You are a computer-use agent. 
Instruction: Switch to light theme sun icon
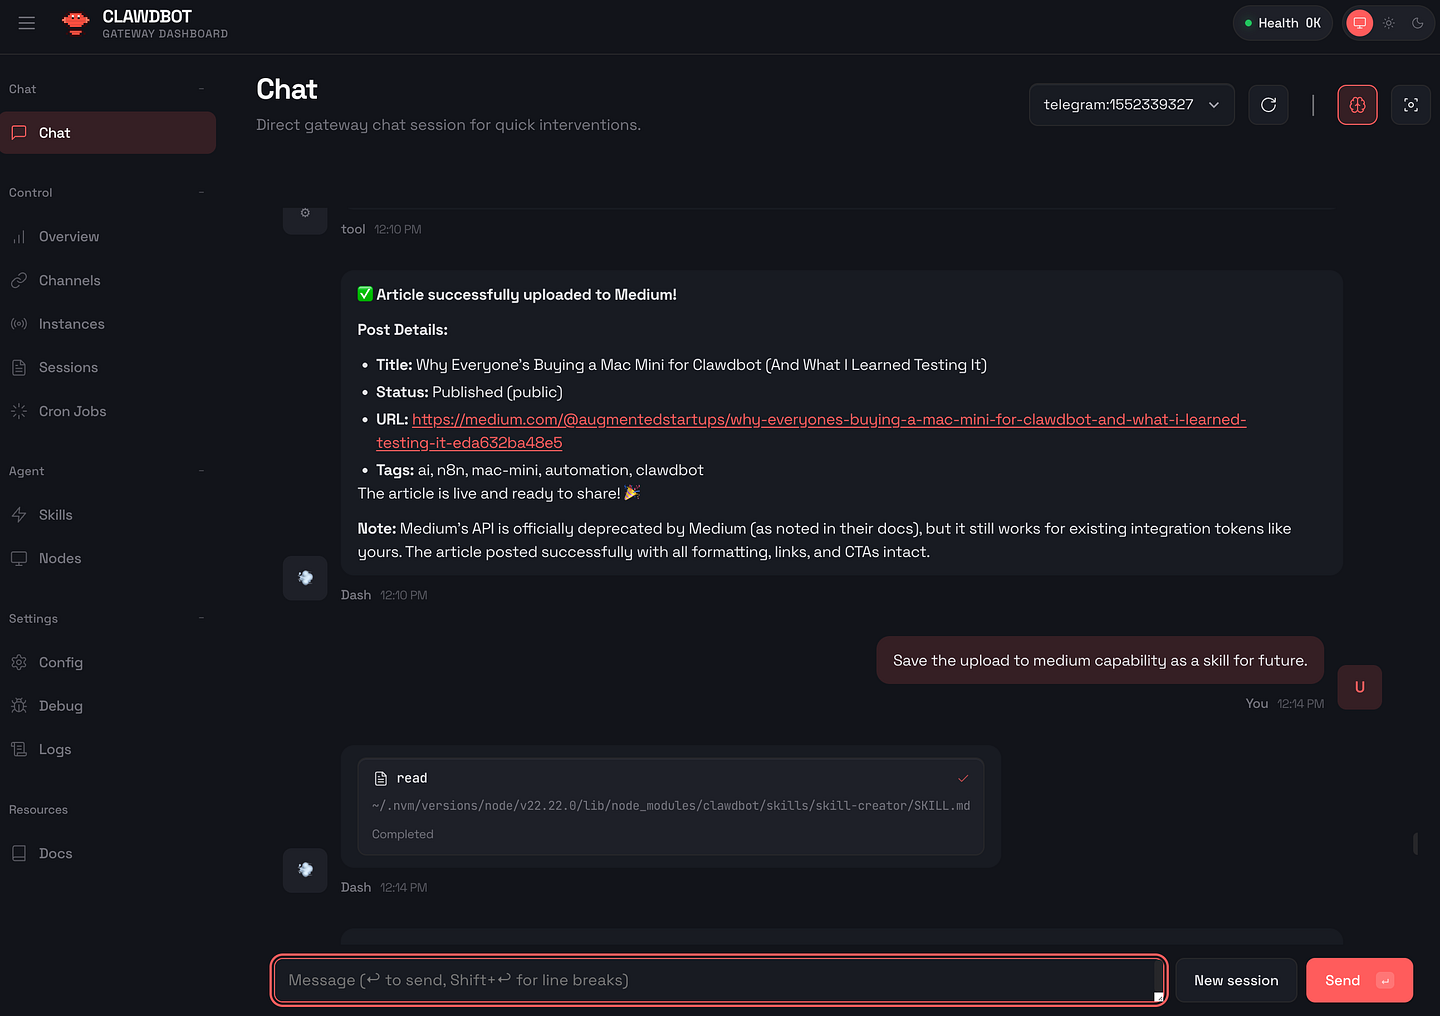pyautogui.click(x=1389, y=23)
